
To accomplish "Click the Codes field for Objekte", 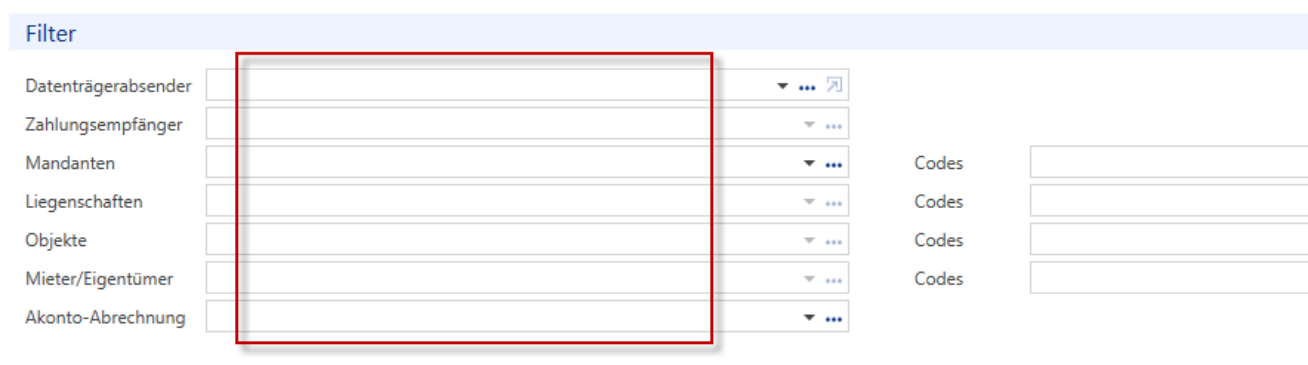I will pos(1169,240).
